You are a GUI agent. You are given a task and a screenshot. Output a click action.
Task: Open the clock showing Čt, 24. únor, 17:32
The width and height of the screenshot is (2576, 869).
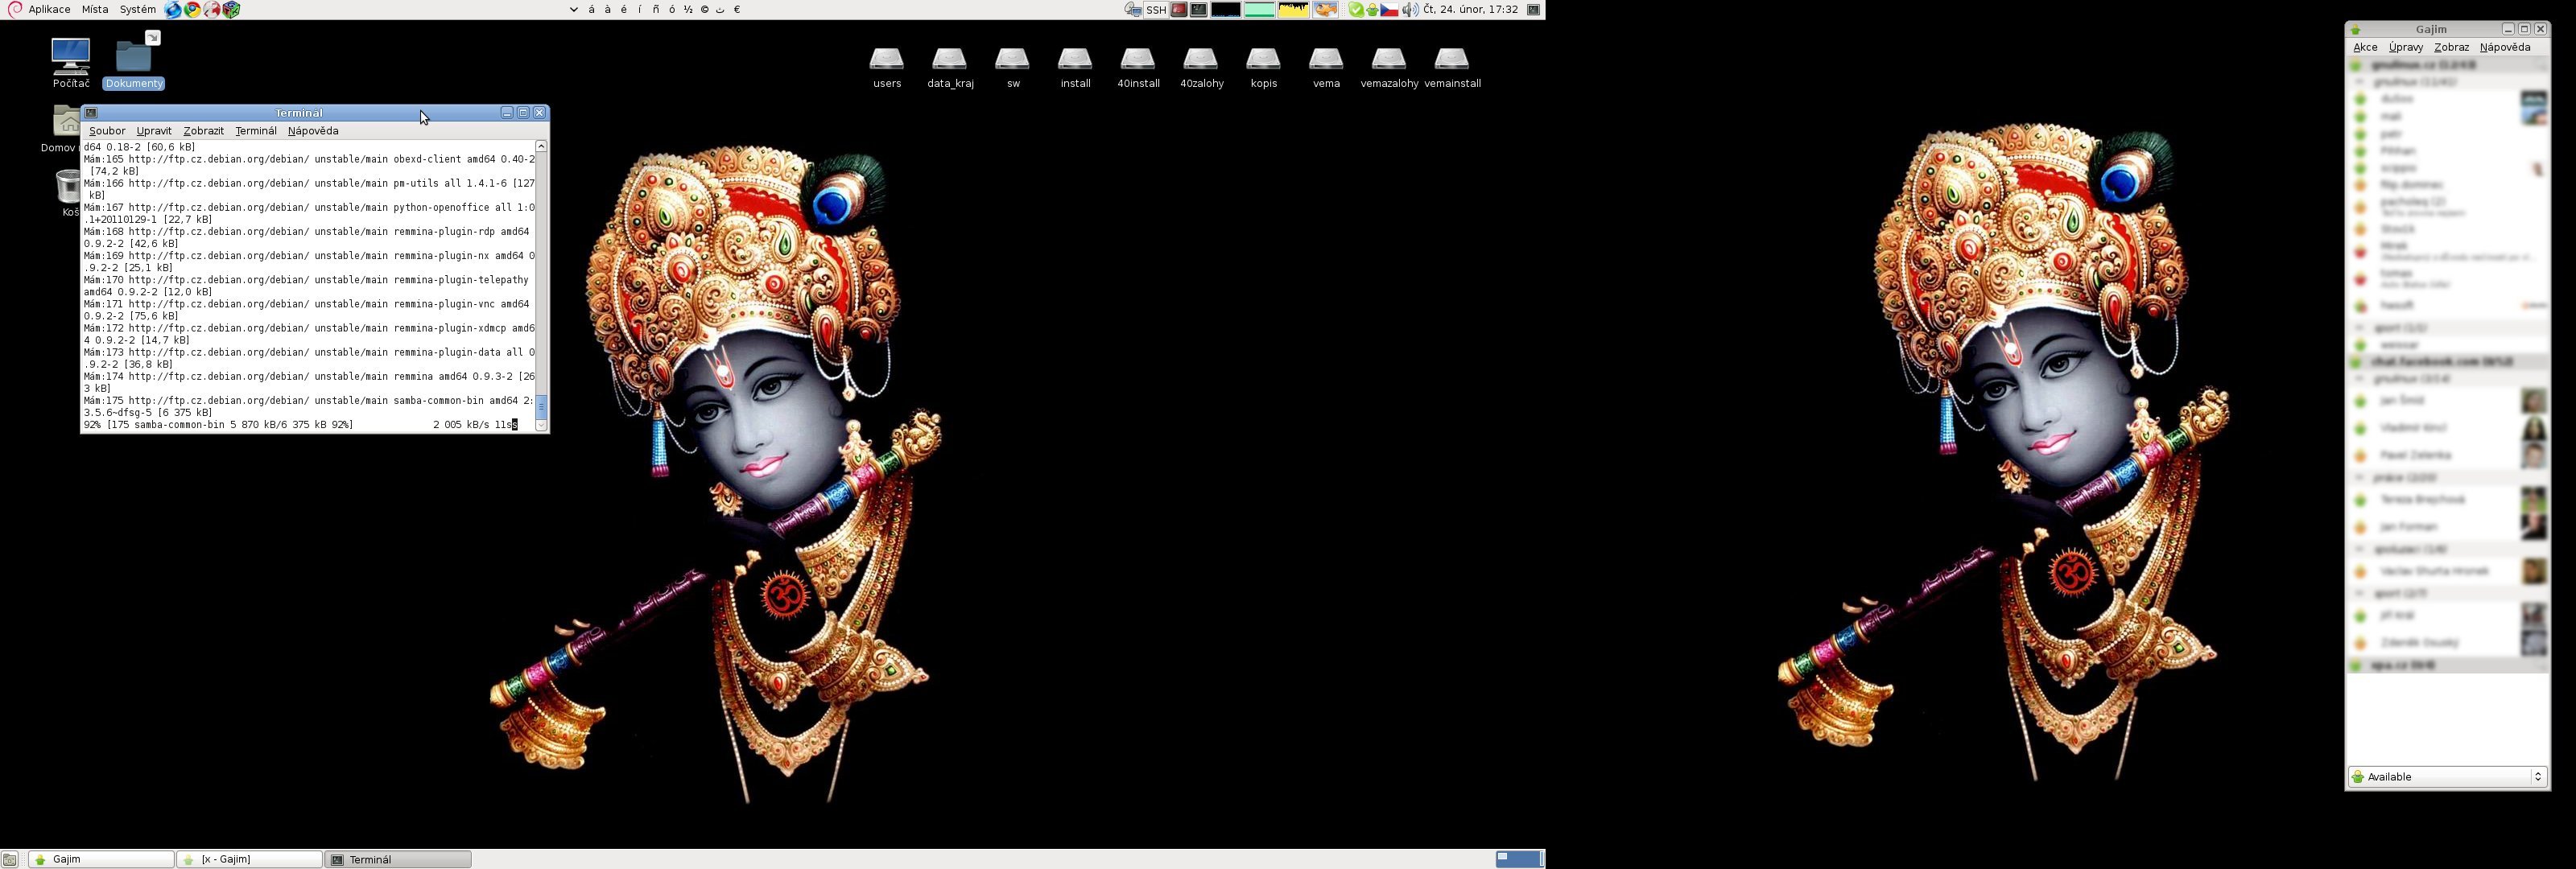pos(1470,10)
